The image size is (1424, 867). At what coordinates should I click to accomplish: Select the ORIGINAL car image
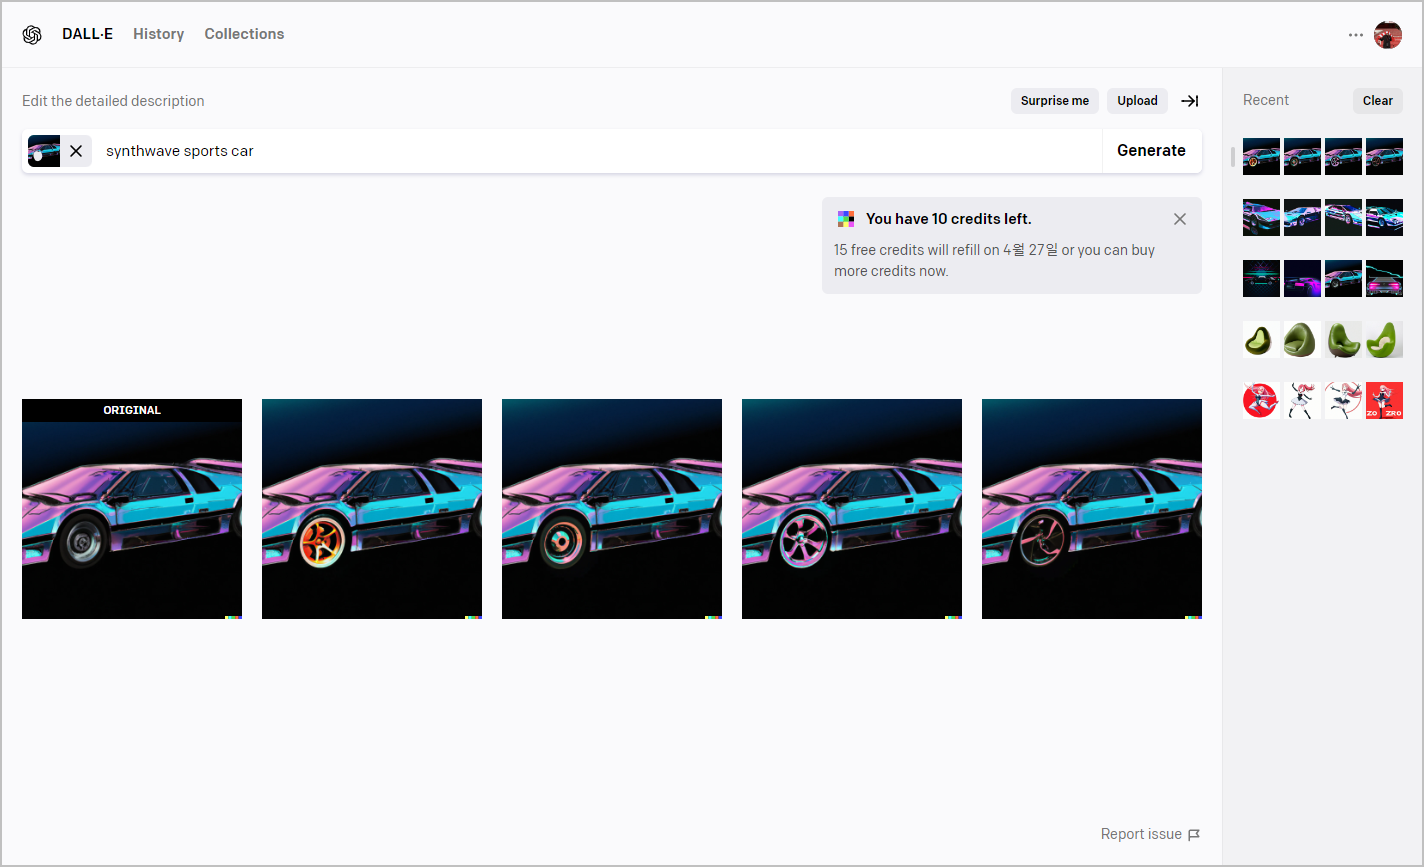(x=132, y=509)
